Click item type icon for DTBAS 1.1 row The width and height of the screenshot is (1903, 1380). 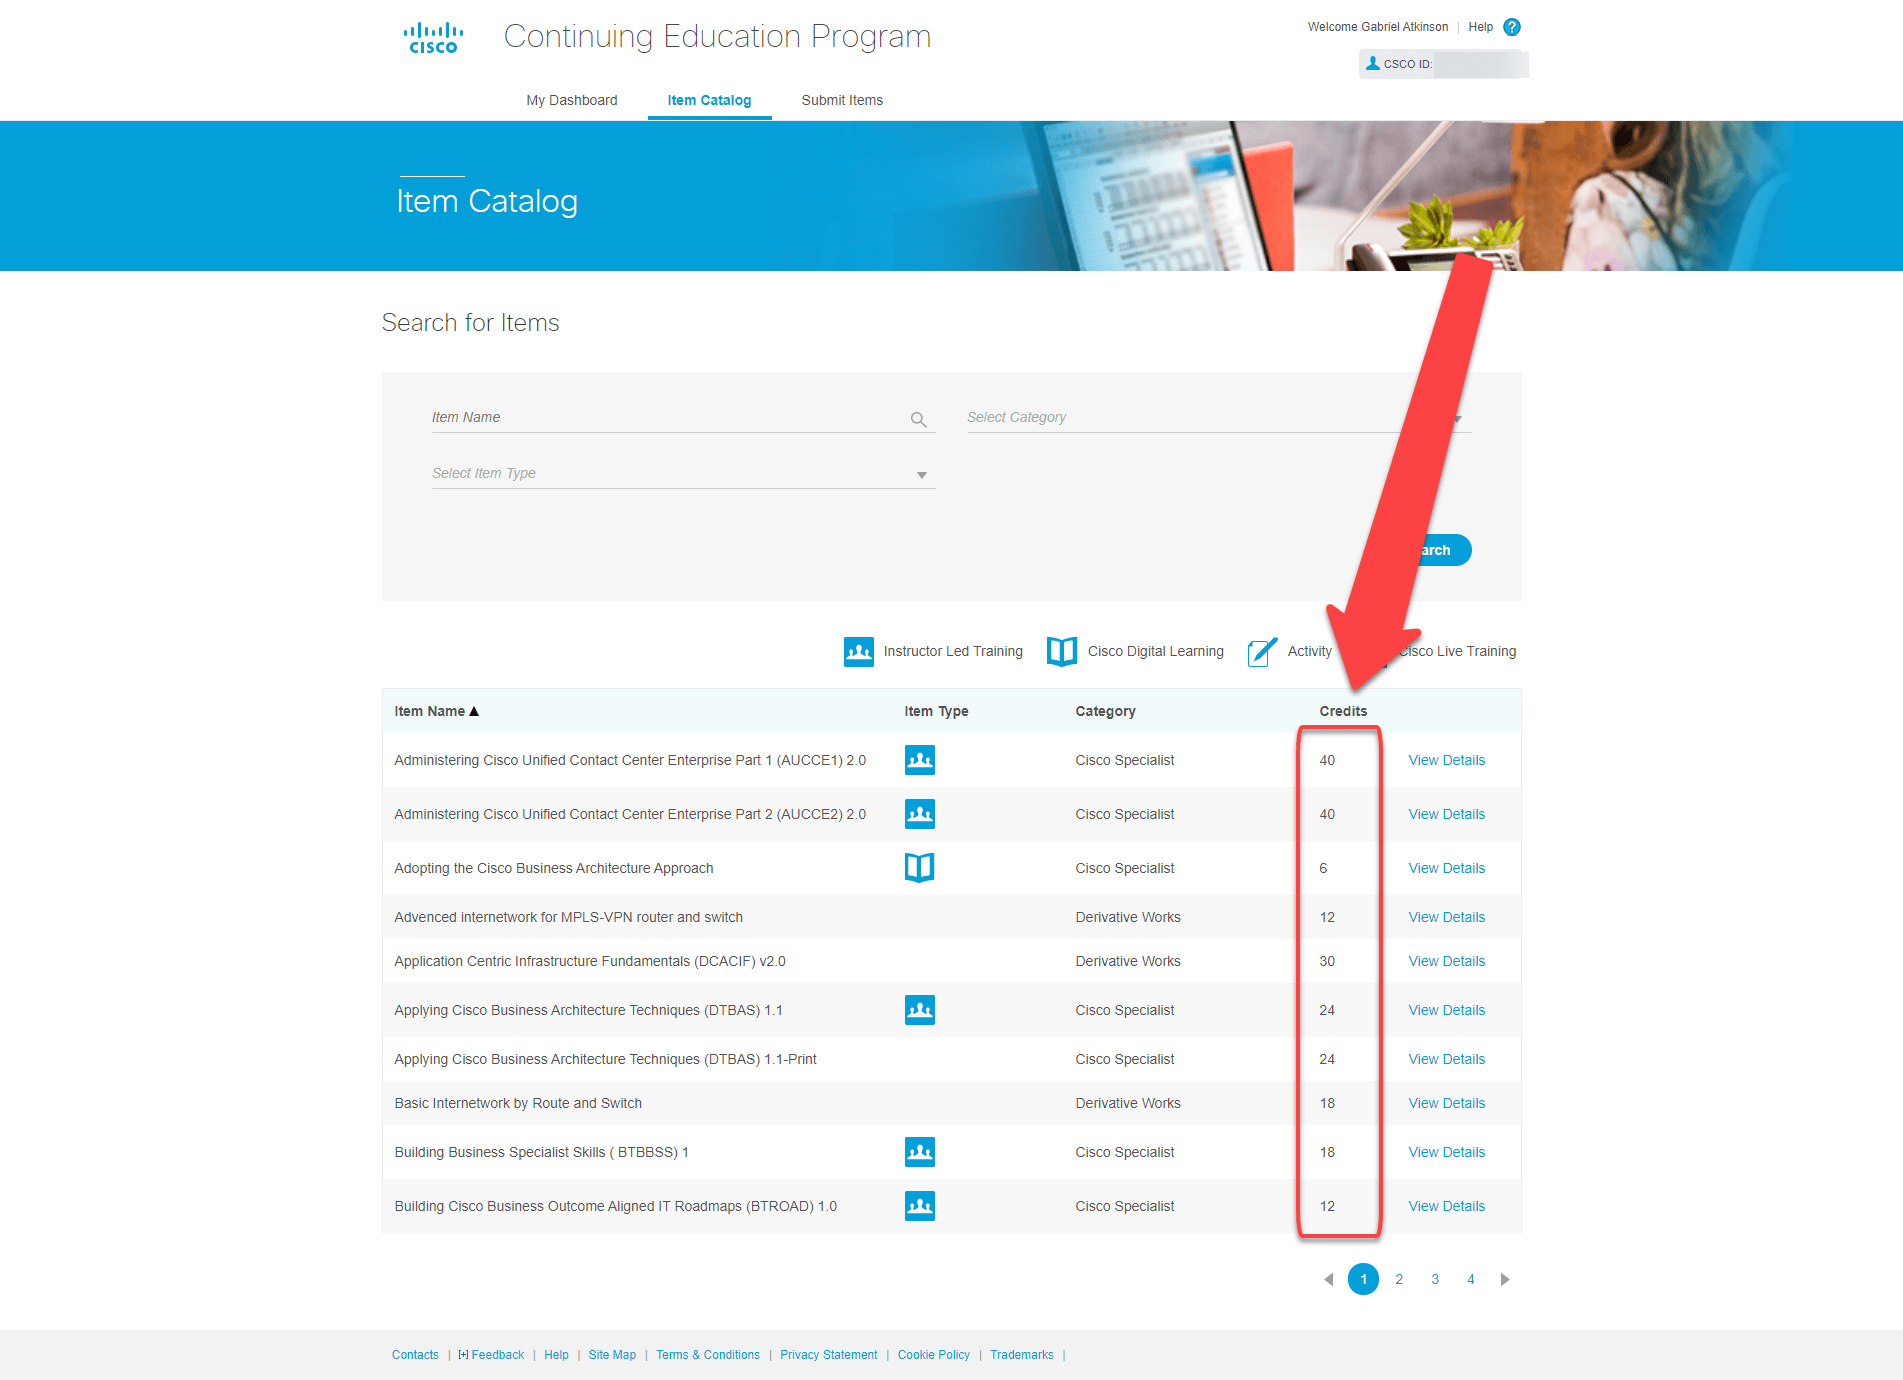(920, 1010)
